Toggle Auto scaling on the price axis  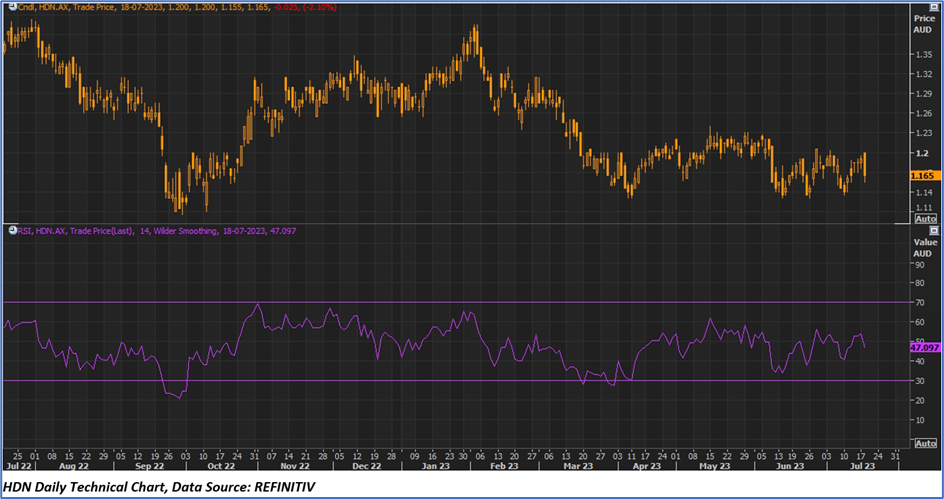pos(925,218)
